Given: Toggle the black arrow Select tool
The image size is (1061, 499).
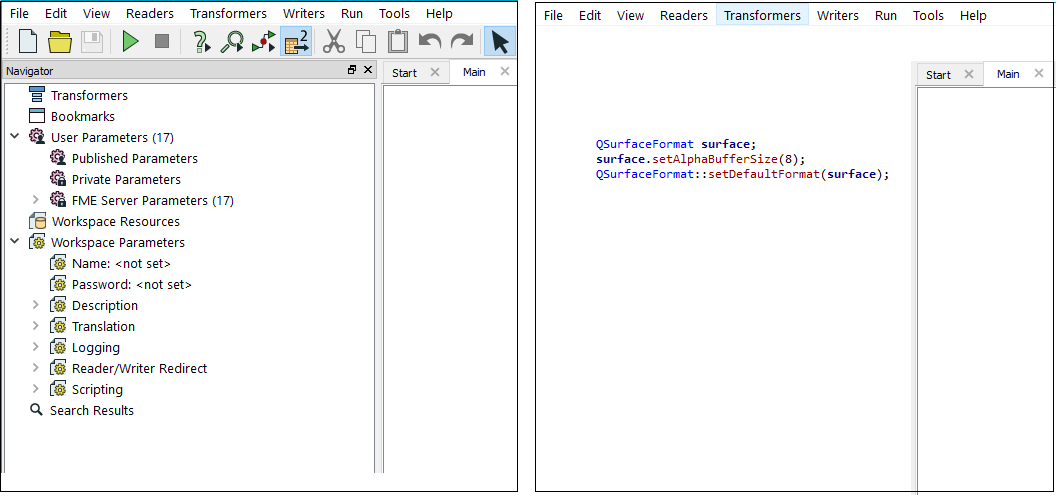Looking at the screenshot, I should tap(500, 42).
